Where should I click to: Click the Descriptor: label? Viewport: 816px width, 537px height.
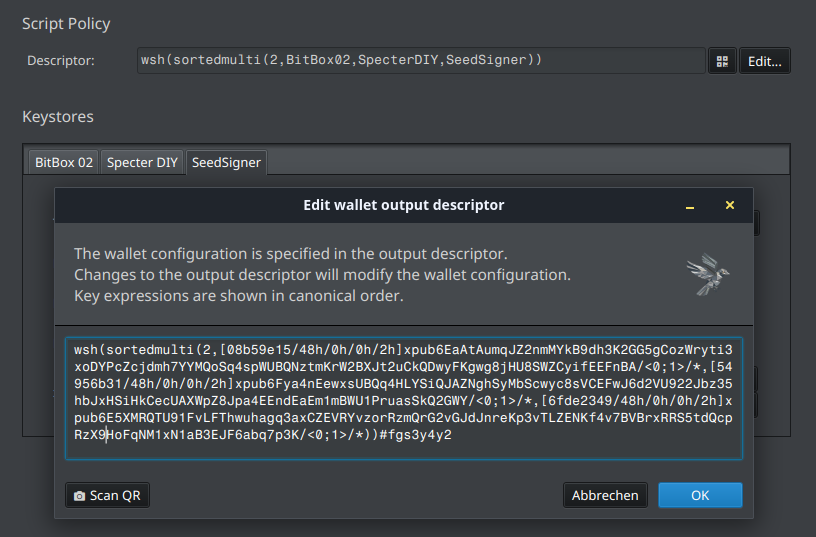point(61,61)
